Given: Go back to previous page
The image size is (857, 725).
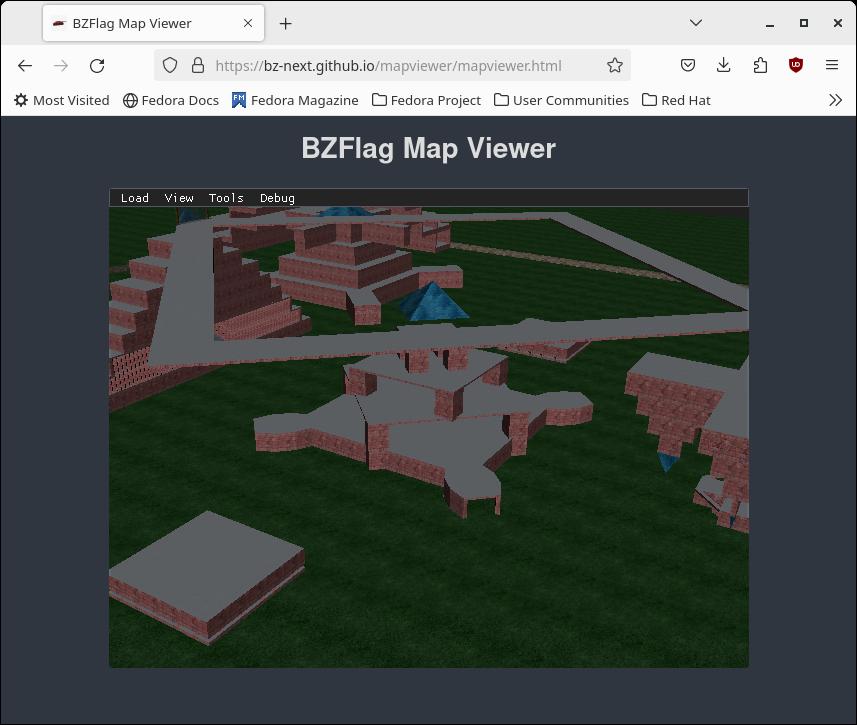Looking at the screenshot, I should (x=25, y=66).
